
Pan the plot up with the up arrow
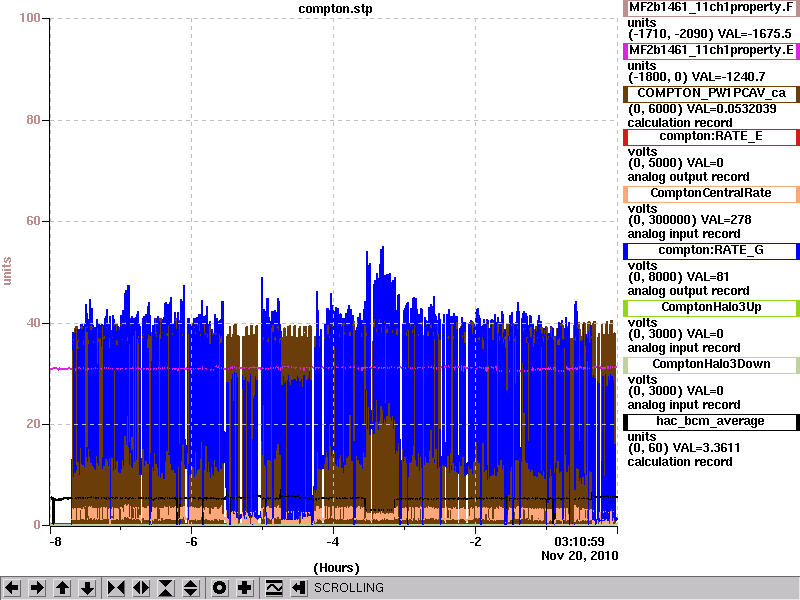(63, 588)
